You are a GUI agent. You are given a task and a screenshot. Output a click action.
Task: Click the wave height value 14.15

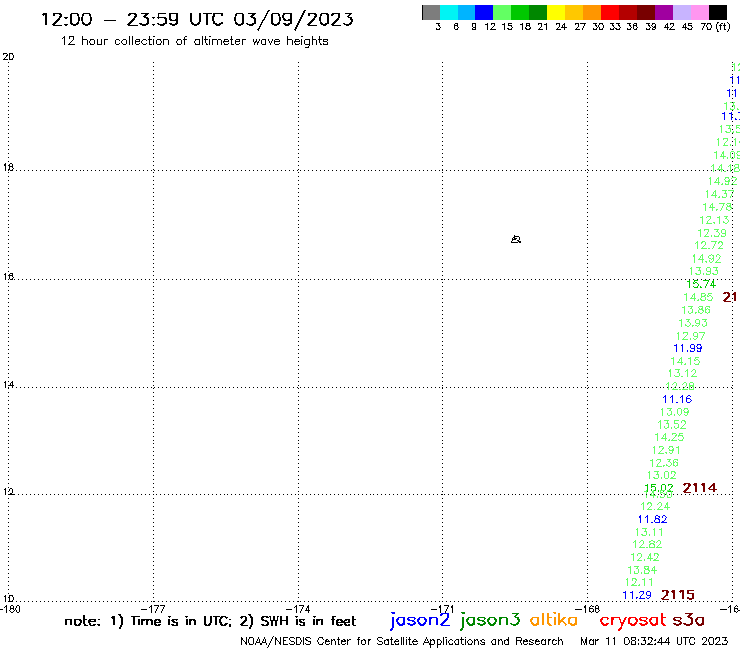[685, 361]
